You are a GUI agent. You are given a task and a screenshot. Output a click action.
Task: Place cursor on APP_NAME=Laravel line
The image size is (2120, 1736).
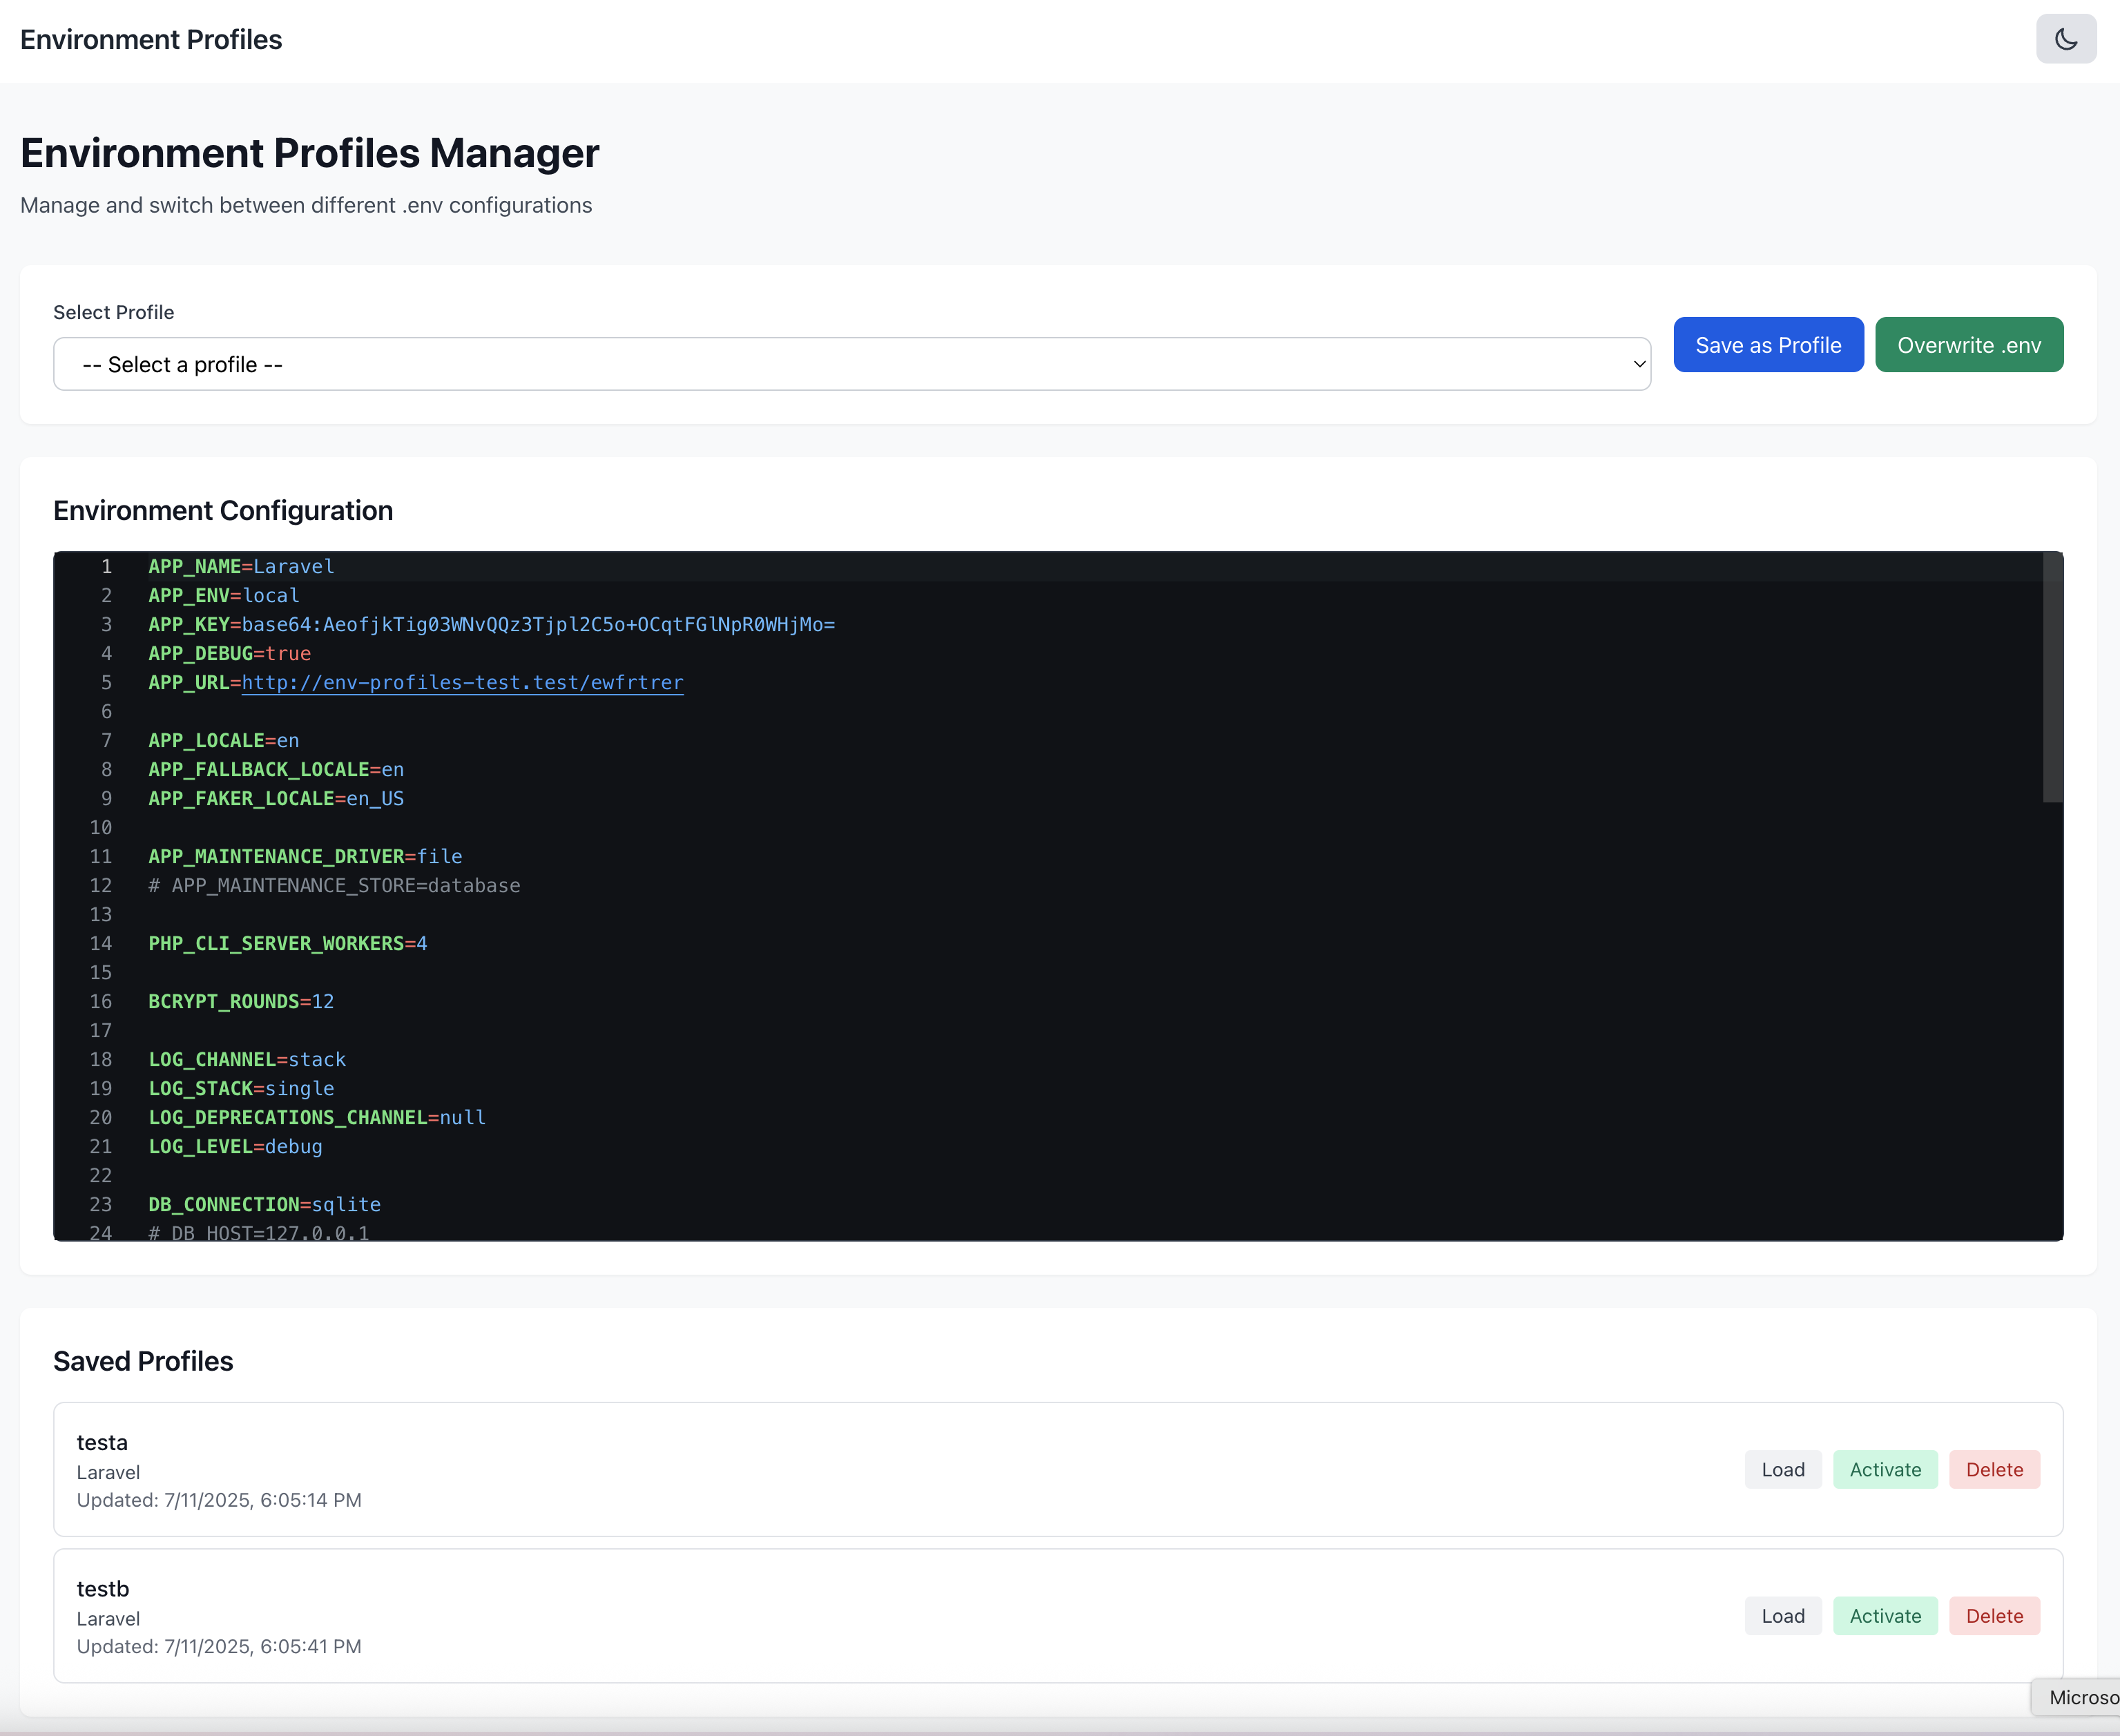tap(241, 566)
